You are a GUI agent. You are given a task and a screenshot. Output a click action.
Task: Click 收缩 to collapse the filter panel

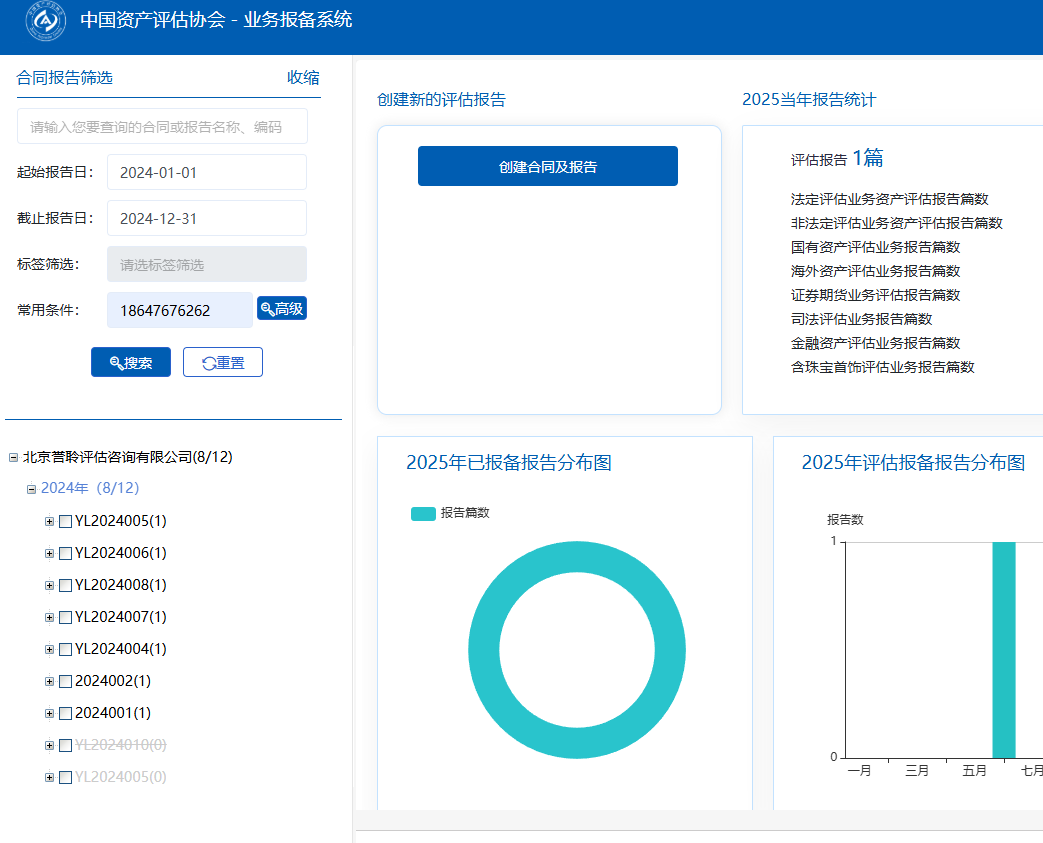point(303,78)
